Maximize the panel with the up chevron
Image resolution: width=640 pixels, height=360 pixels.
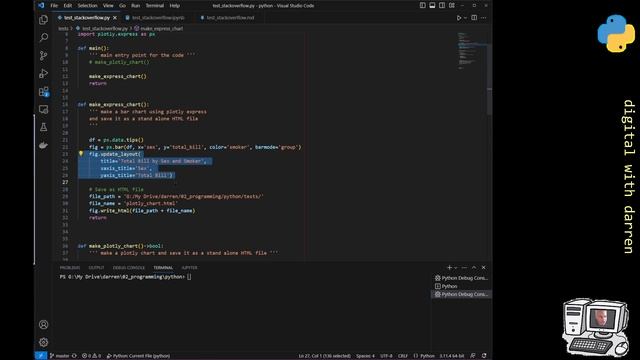click(x=474, y=268)
